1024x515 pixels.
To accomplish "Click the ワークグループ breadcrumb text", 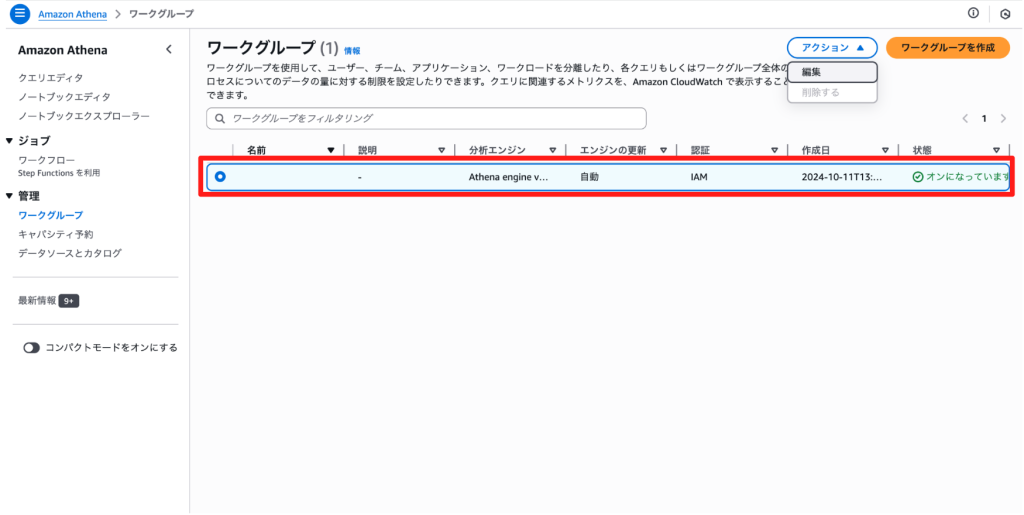I will pyautogui.click(x=161, y=14).
